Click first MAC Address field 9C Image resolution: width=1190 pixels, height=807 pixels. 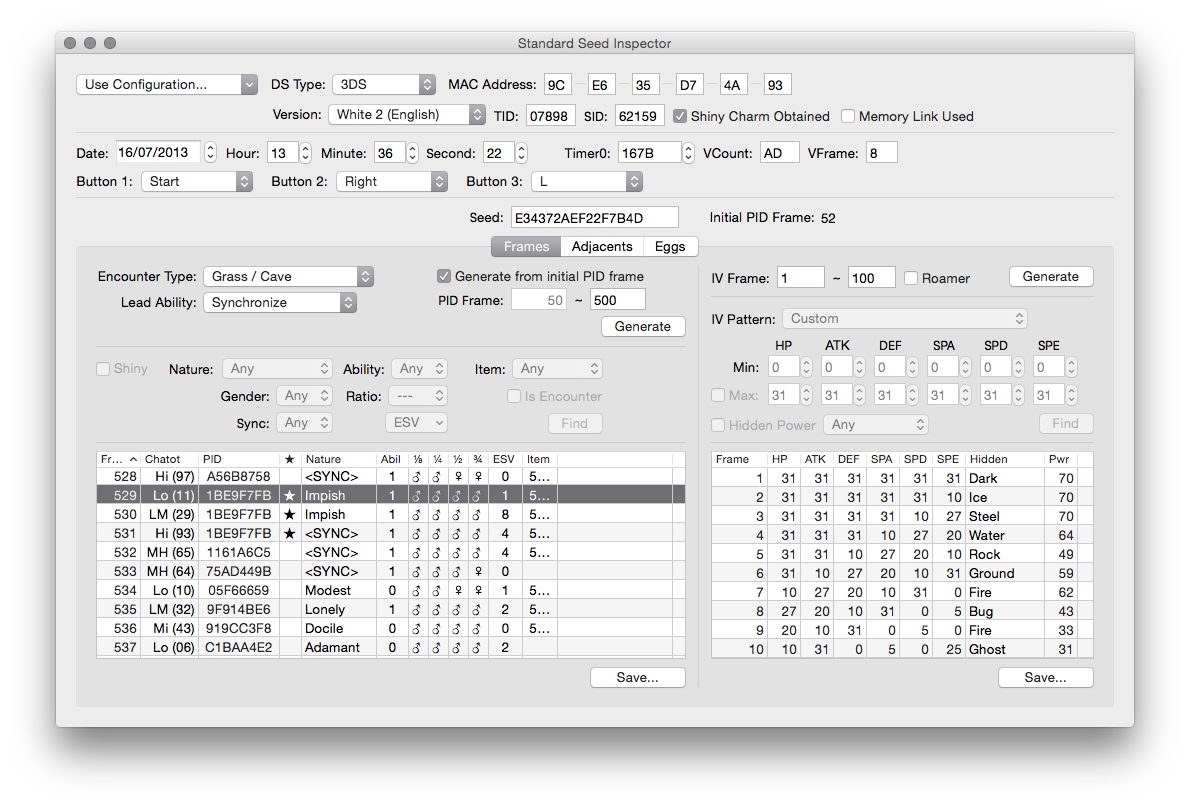(x=557, y=85)
